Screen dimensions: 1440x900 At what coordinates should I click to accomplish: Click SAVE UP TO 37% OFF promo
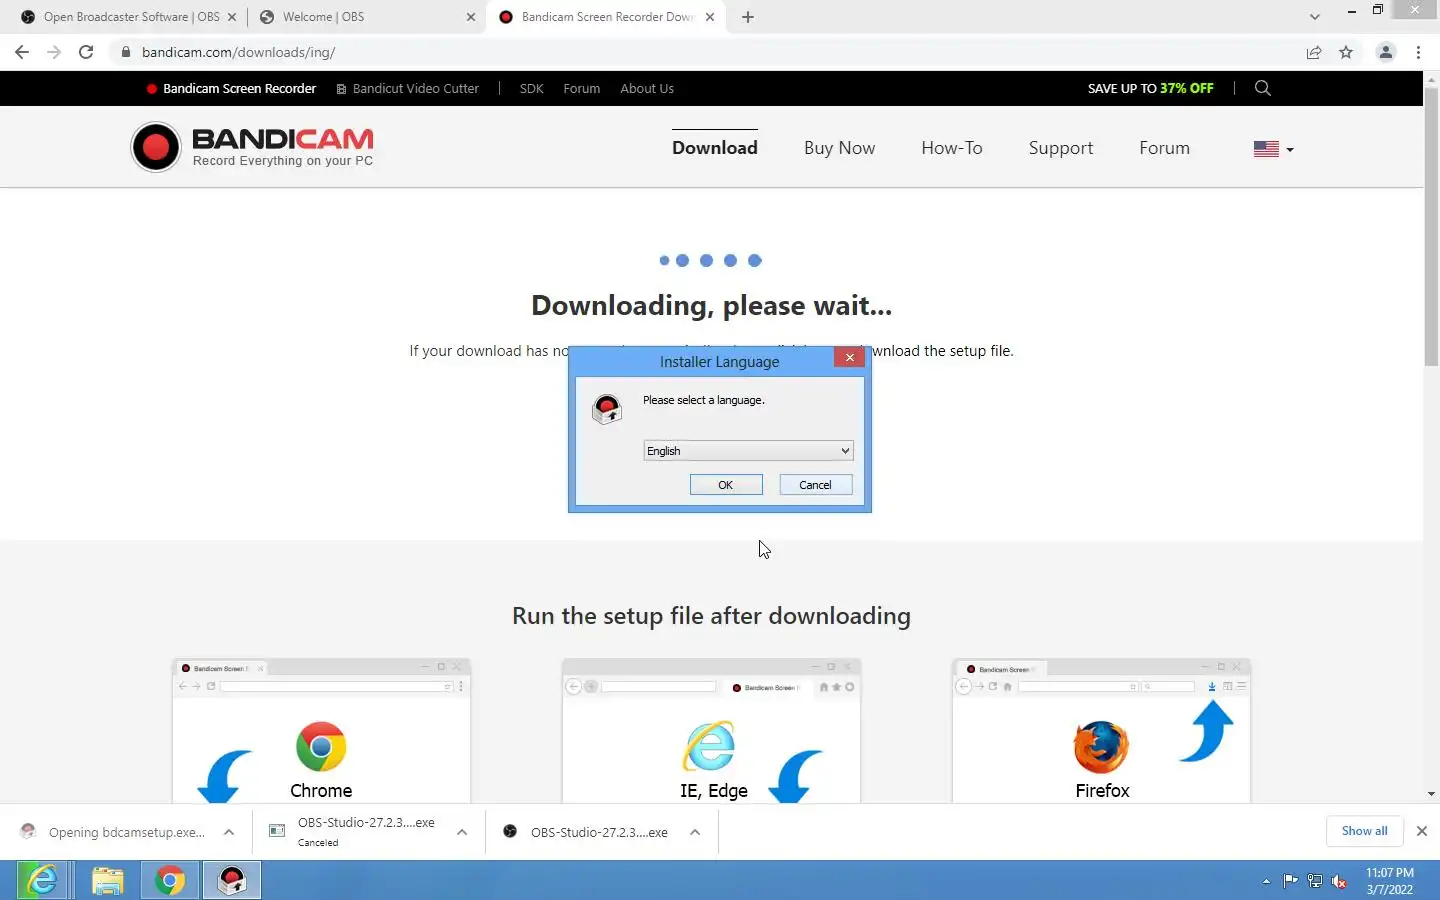point(1151,88)
